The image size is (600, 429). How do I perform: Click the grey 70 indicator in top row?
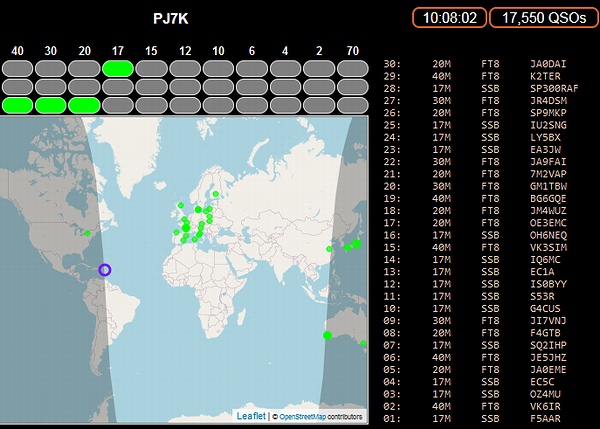tap(353, 69)
